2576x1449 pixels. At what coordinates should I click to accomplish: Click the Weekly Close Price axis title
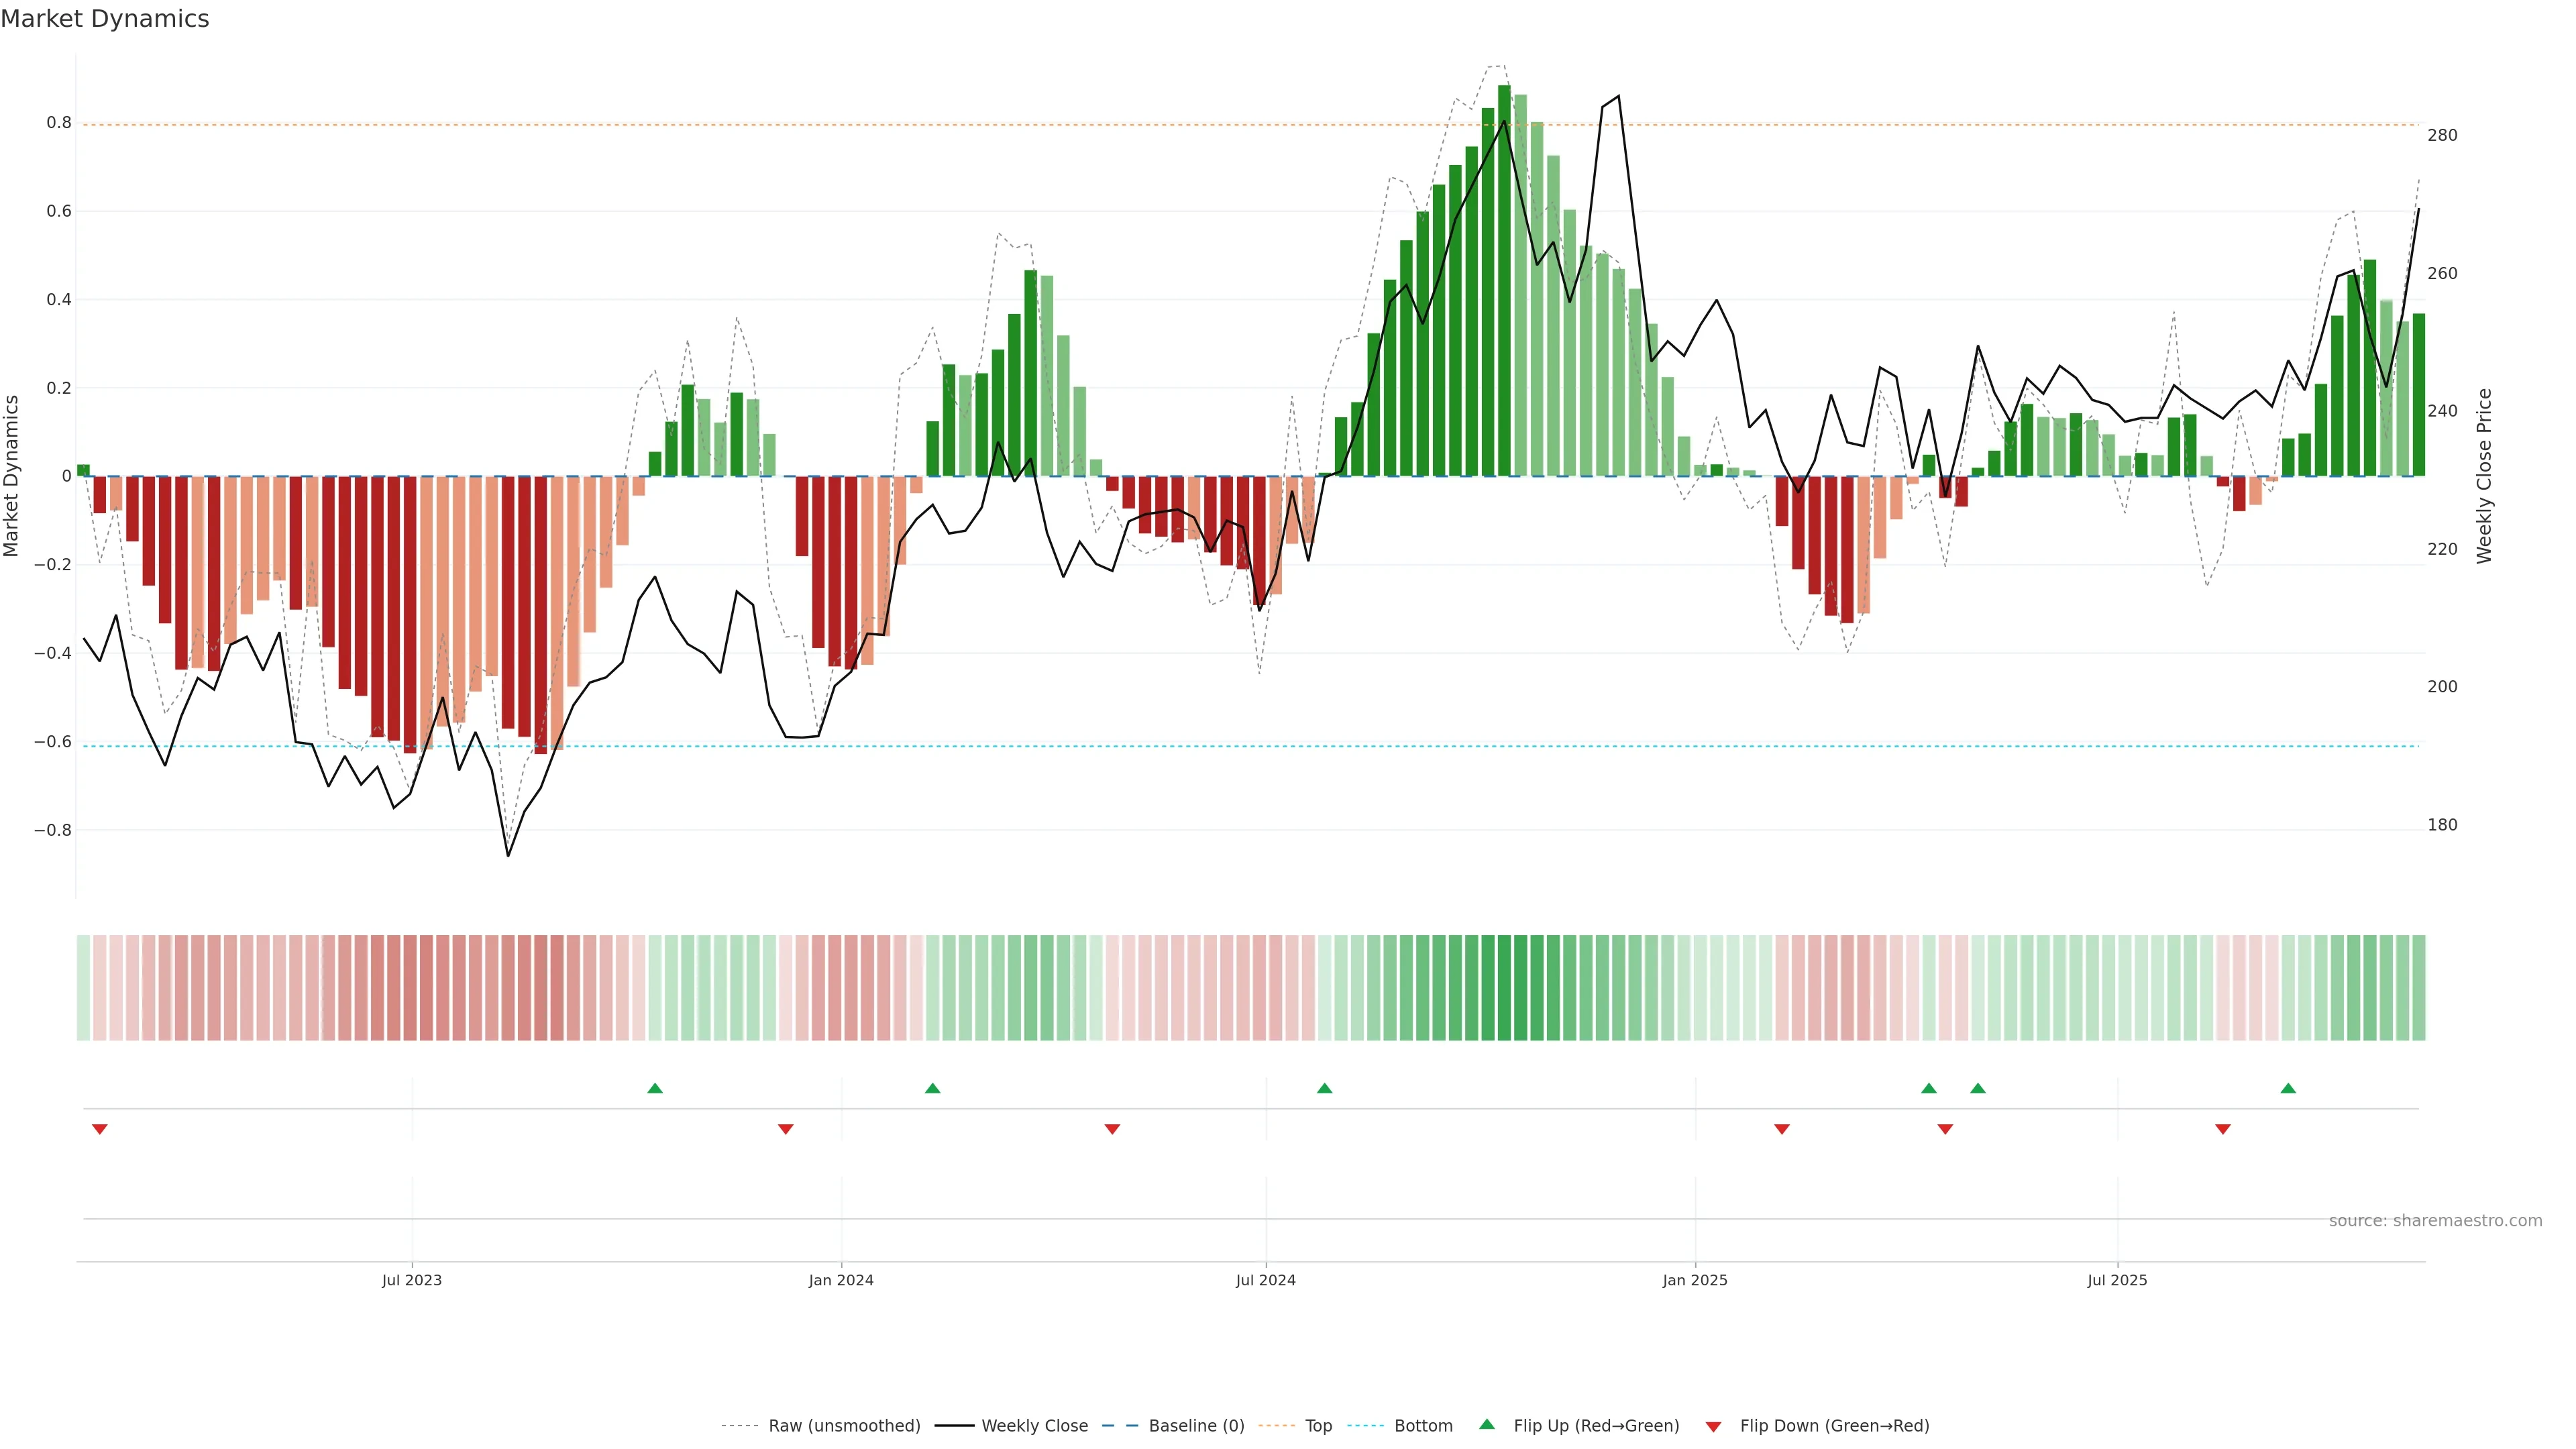click(2484, 476)
